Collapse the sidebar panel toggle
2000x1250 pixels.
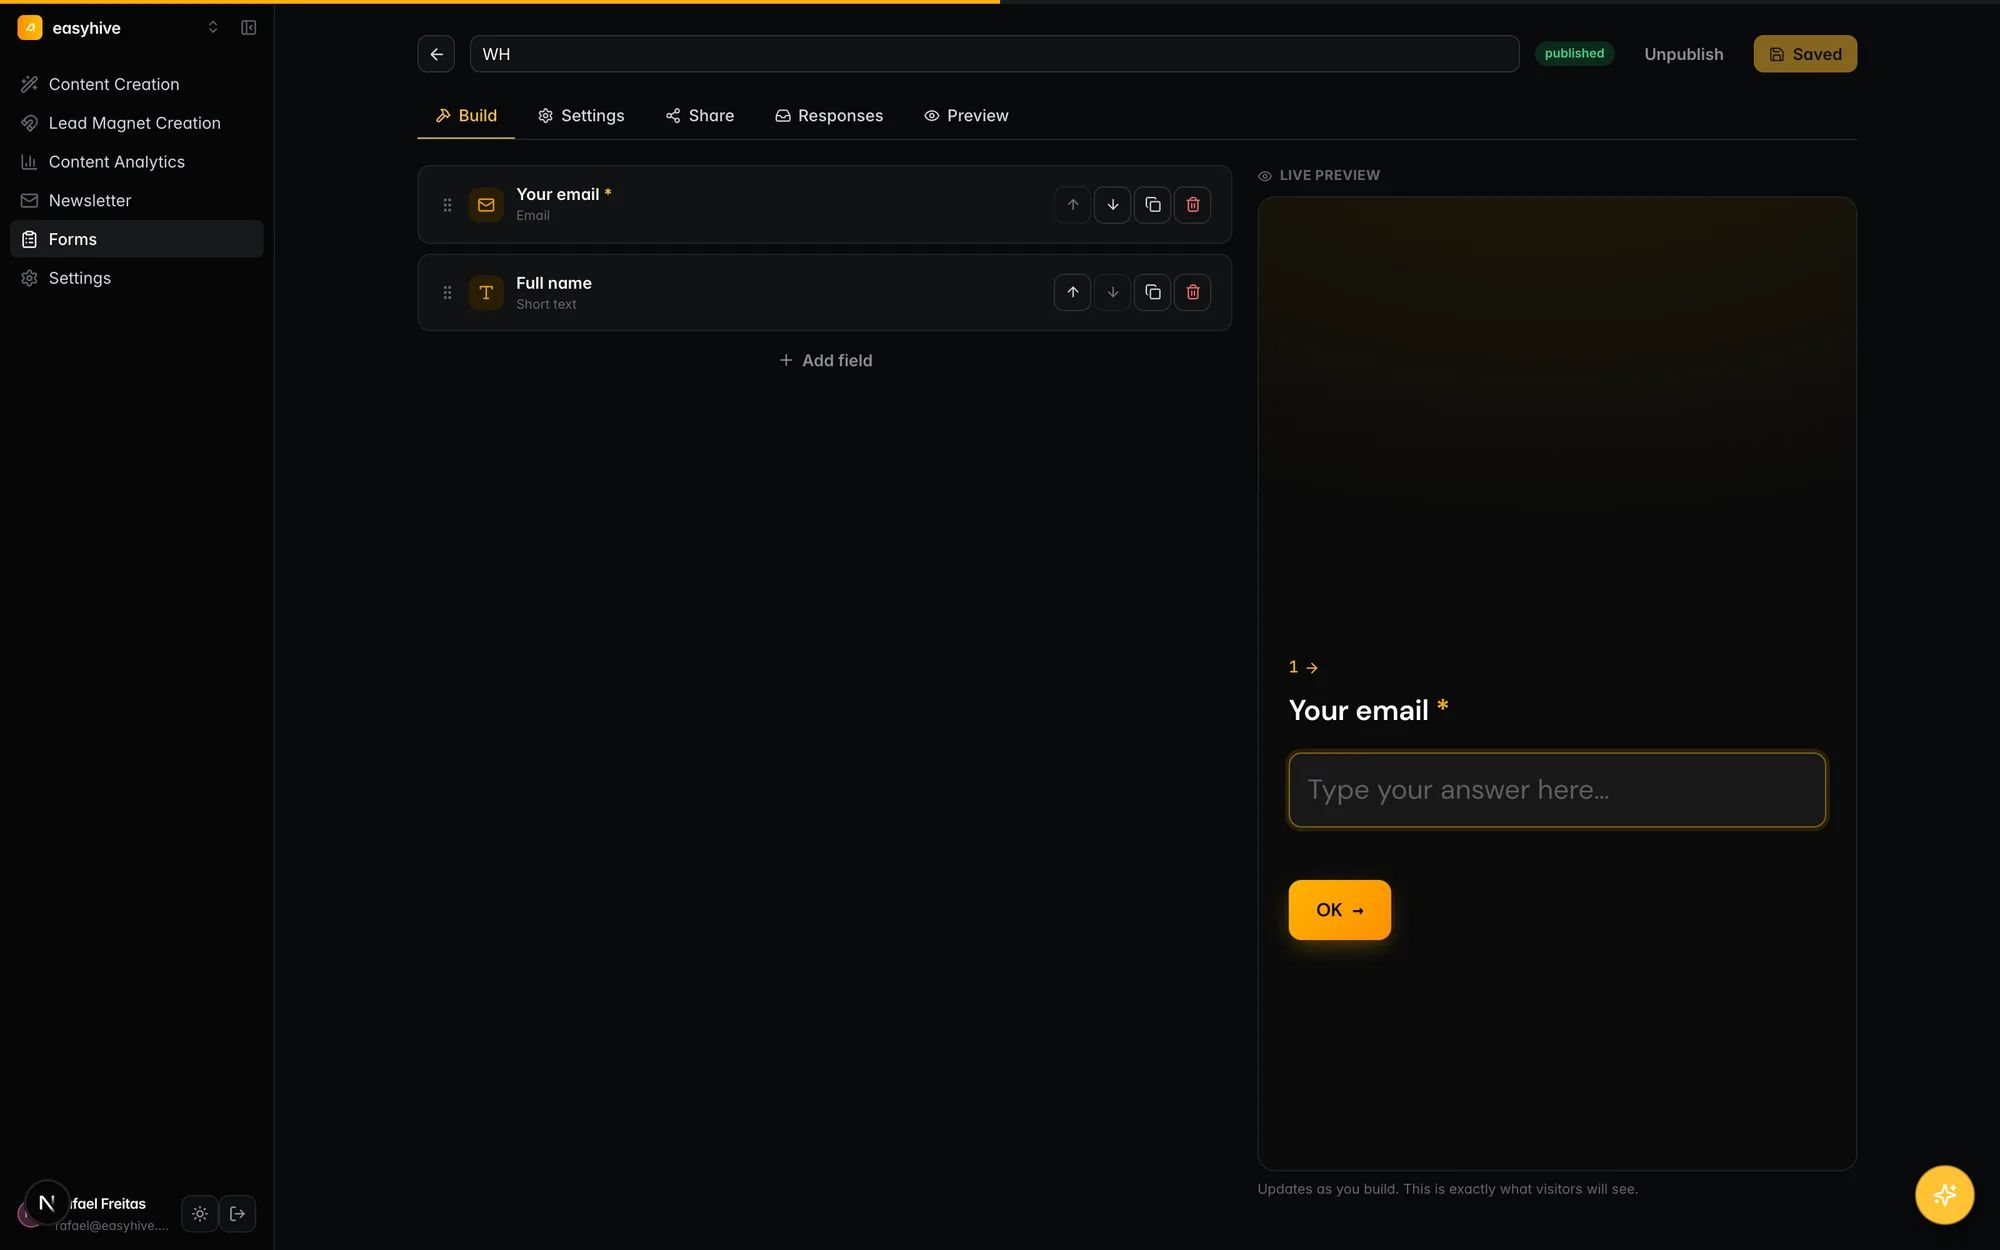coord(249,28)
